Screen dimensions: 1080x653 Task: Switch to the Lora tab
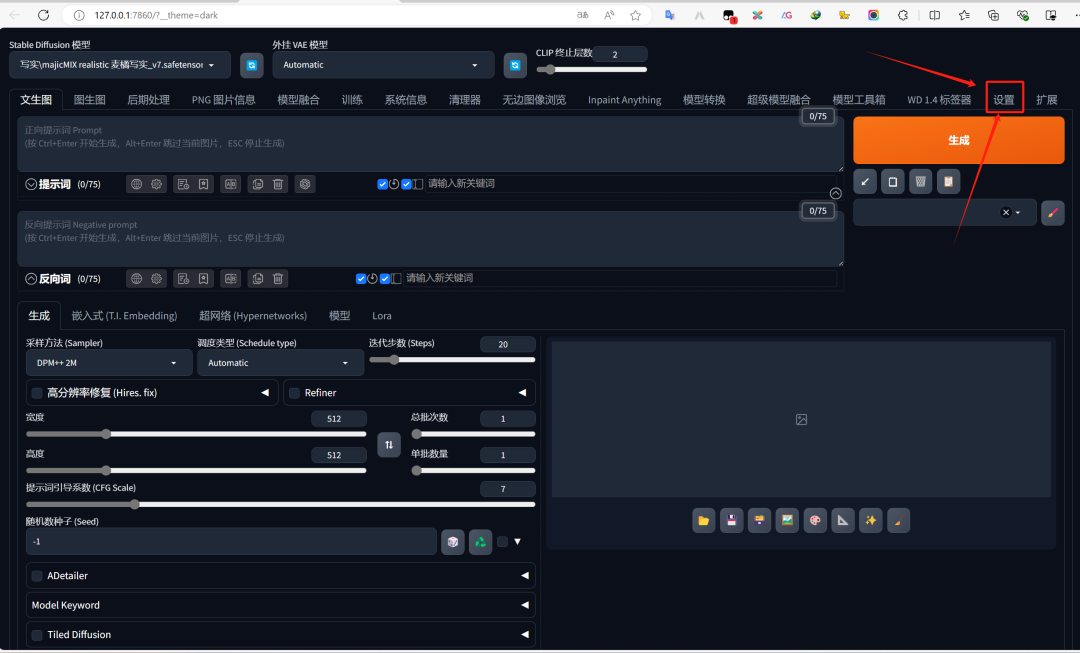pos(381,315)
